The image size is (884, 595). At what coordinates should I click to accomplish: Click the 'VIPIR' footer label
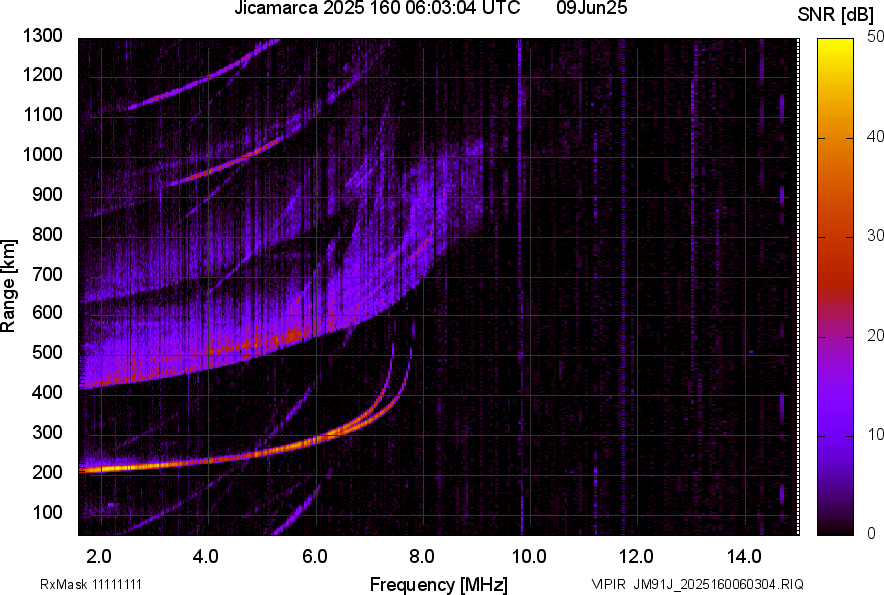607,584
